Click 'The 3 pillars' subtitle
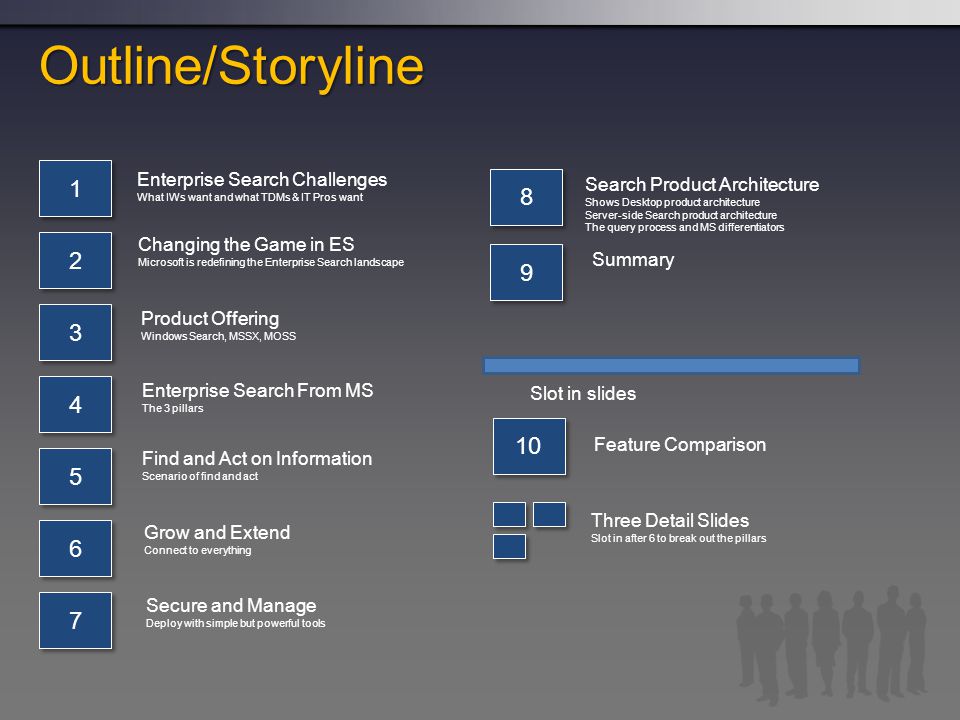This screenshot has width=960, height=720. 173,408
